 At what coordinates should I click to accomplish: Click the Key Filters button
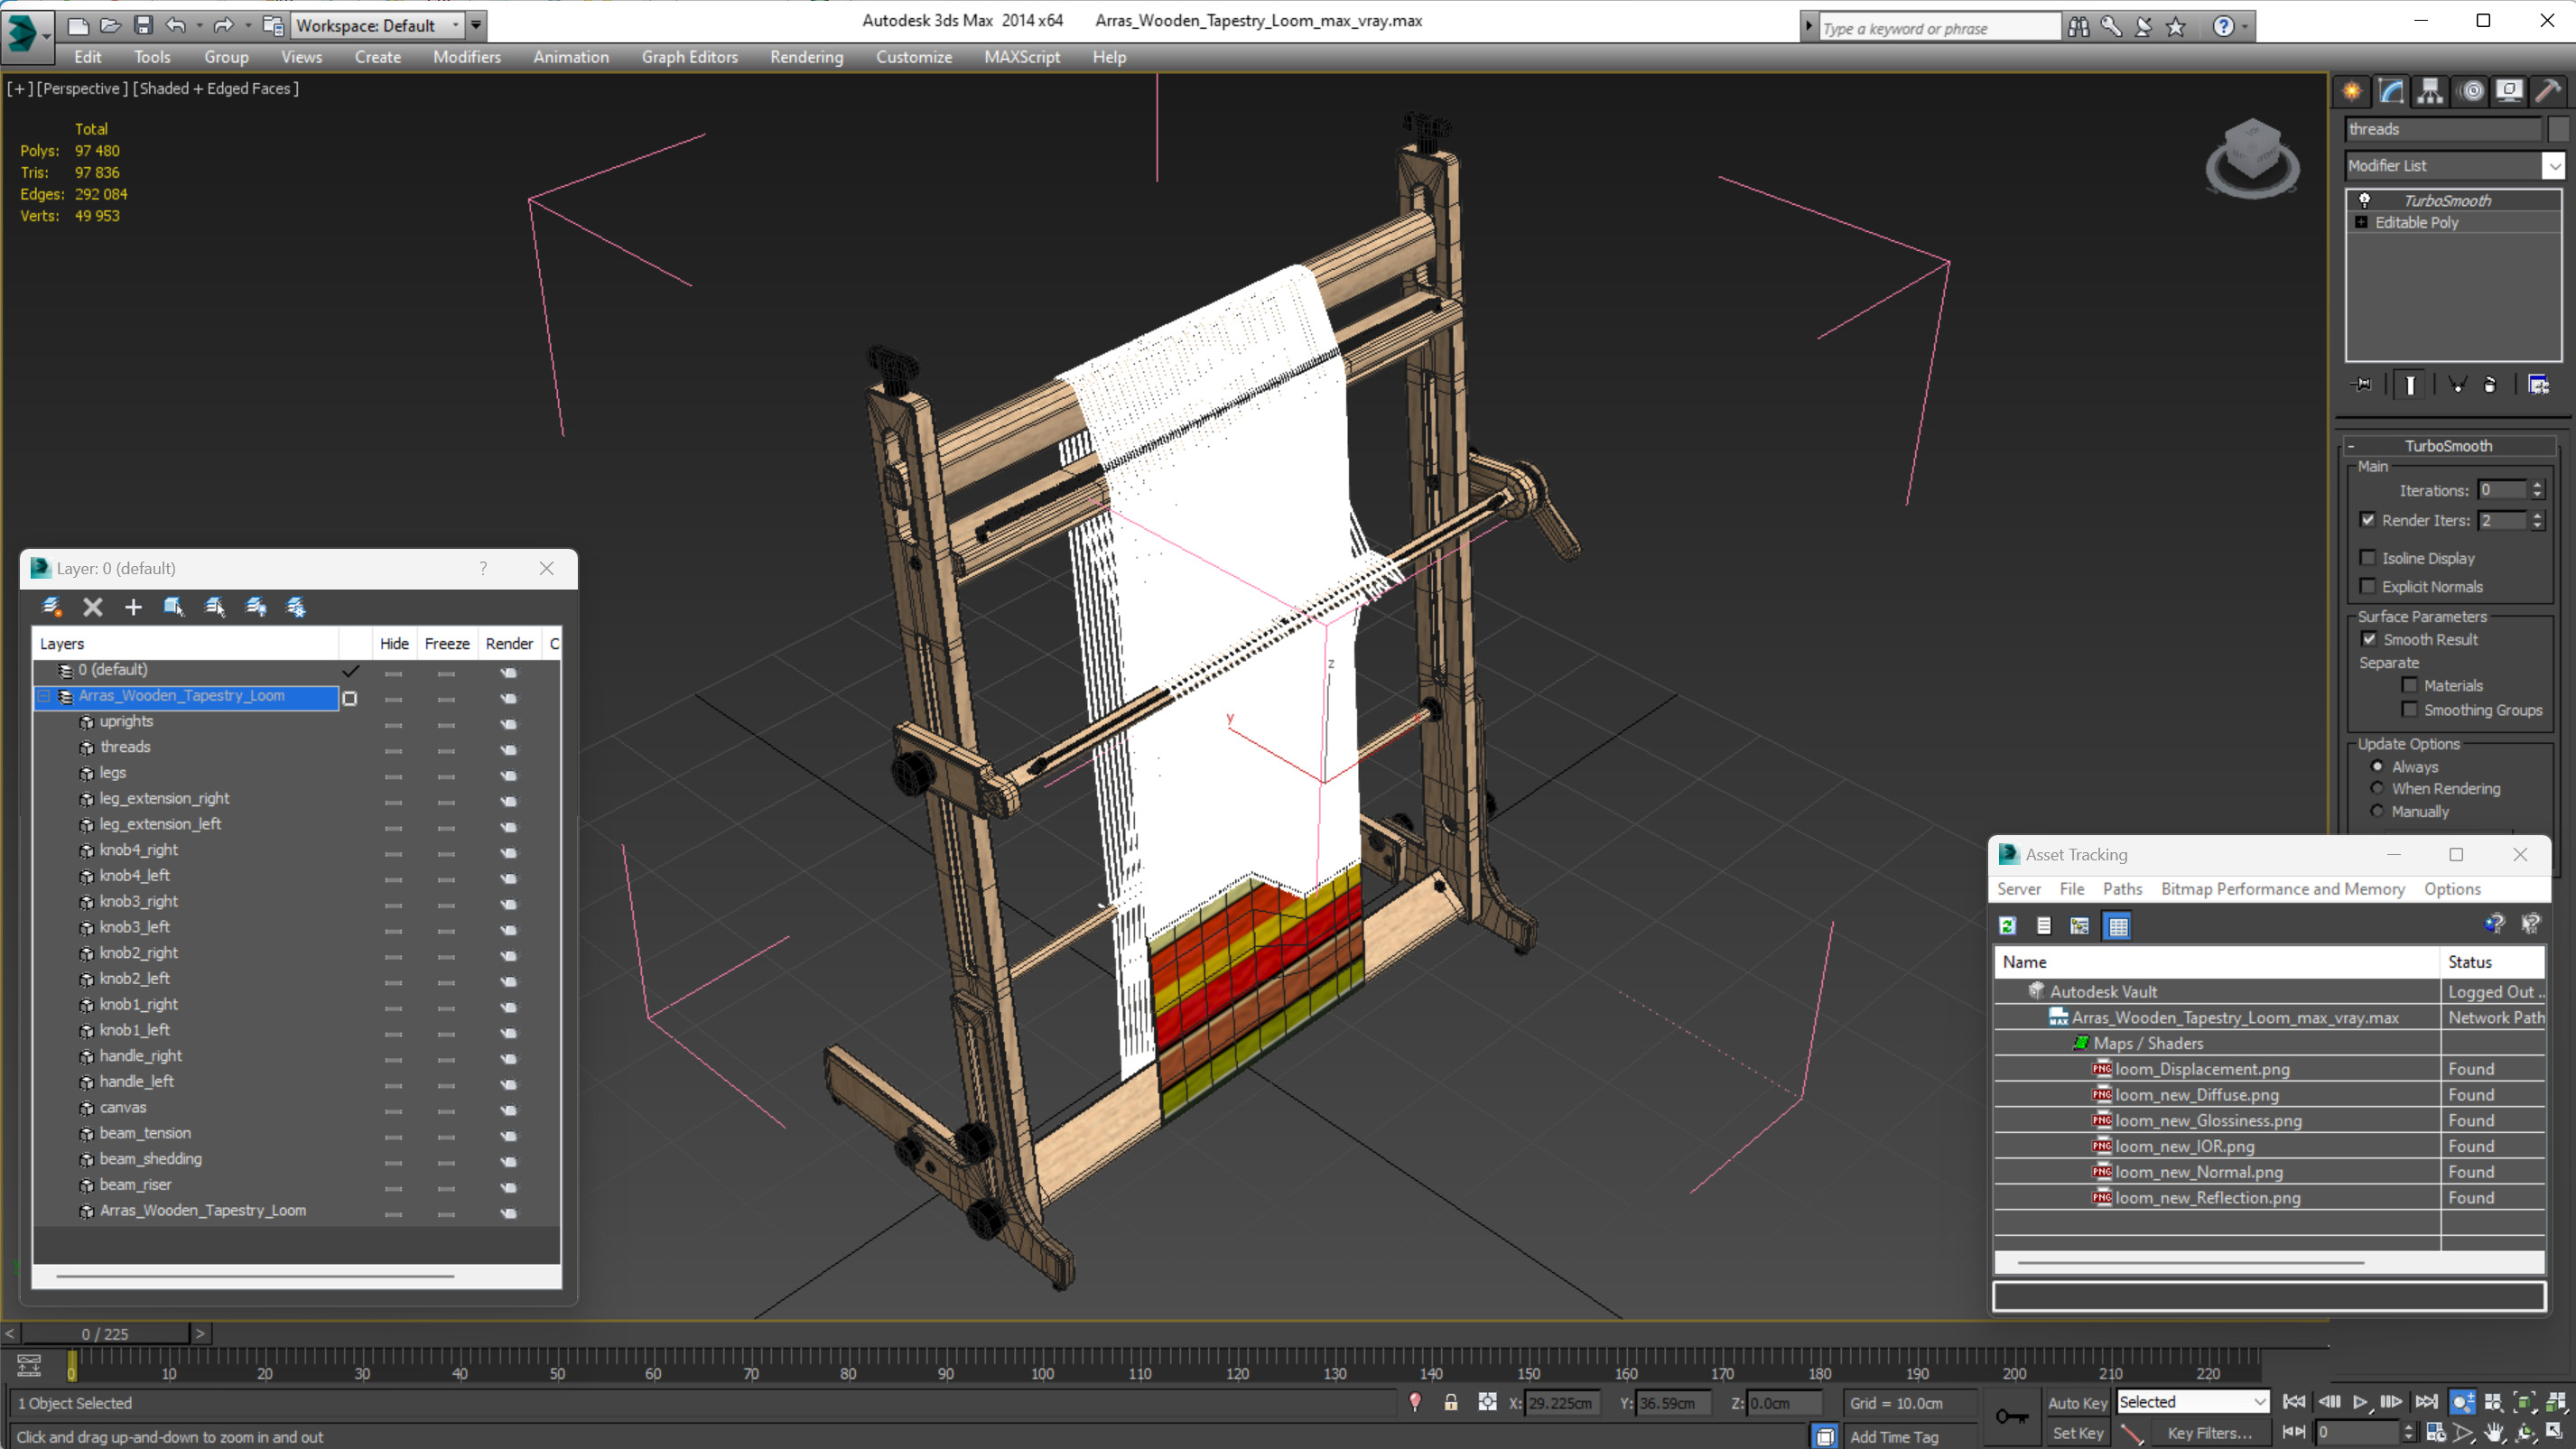[2209, 1433]
